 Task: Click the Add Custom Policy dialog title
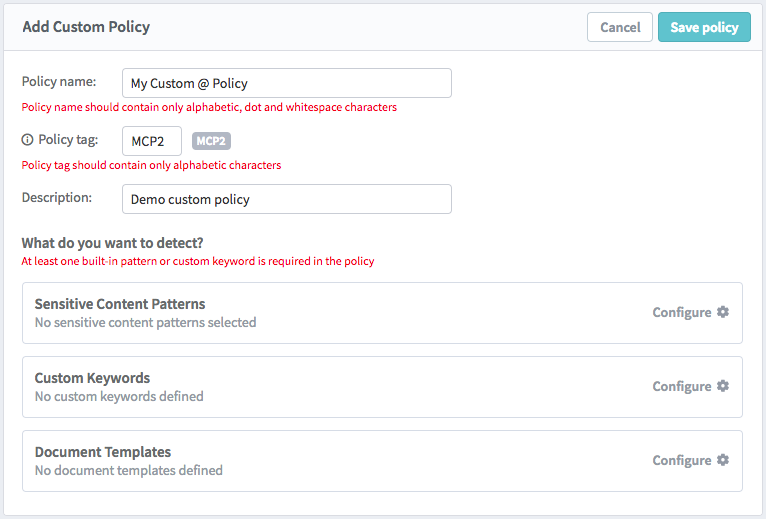(86, 27)
